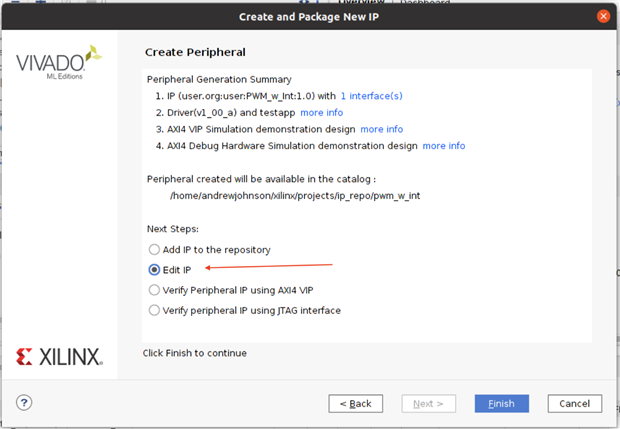
Task: Click the Create Peripheral heading
Action: pos(195,52)
